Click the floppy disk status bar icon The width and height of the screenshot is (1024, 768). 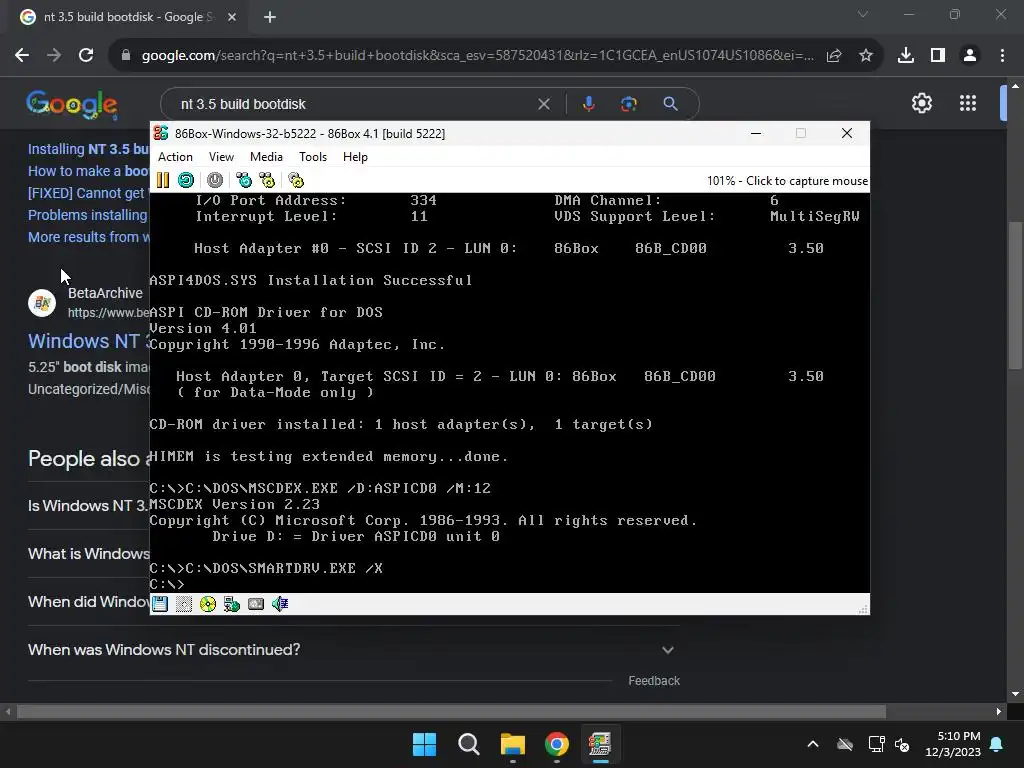[160, 604]
